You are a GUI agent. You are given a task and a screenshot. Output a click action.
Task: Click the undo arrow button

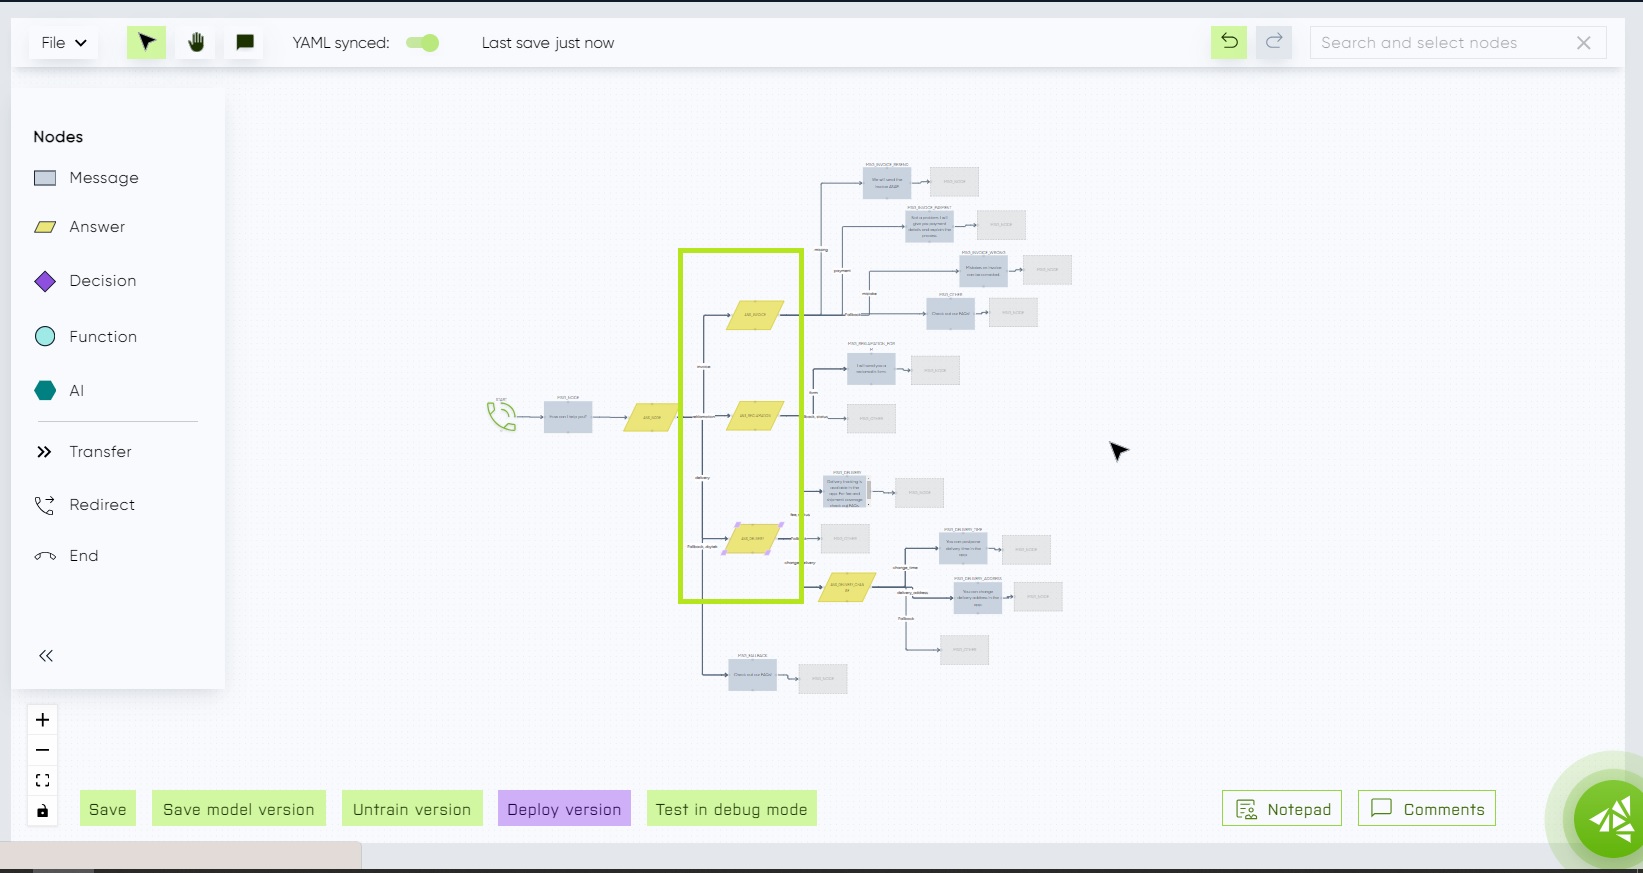pos(1229,42)
